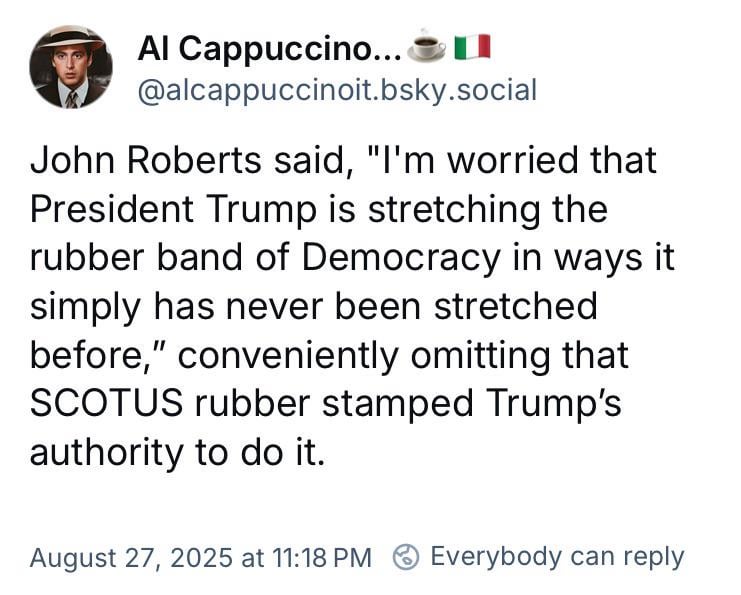Click "simply has never been stretched" line
This screenshot has width=741, height=595.
313,306
